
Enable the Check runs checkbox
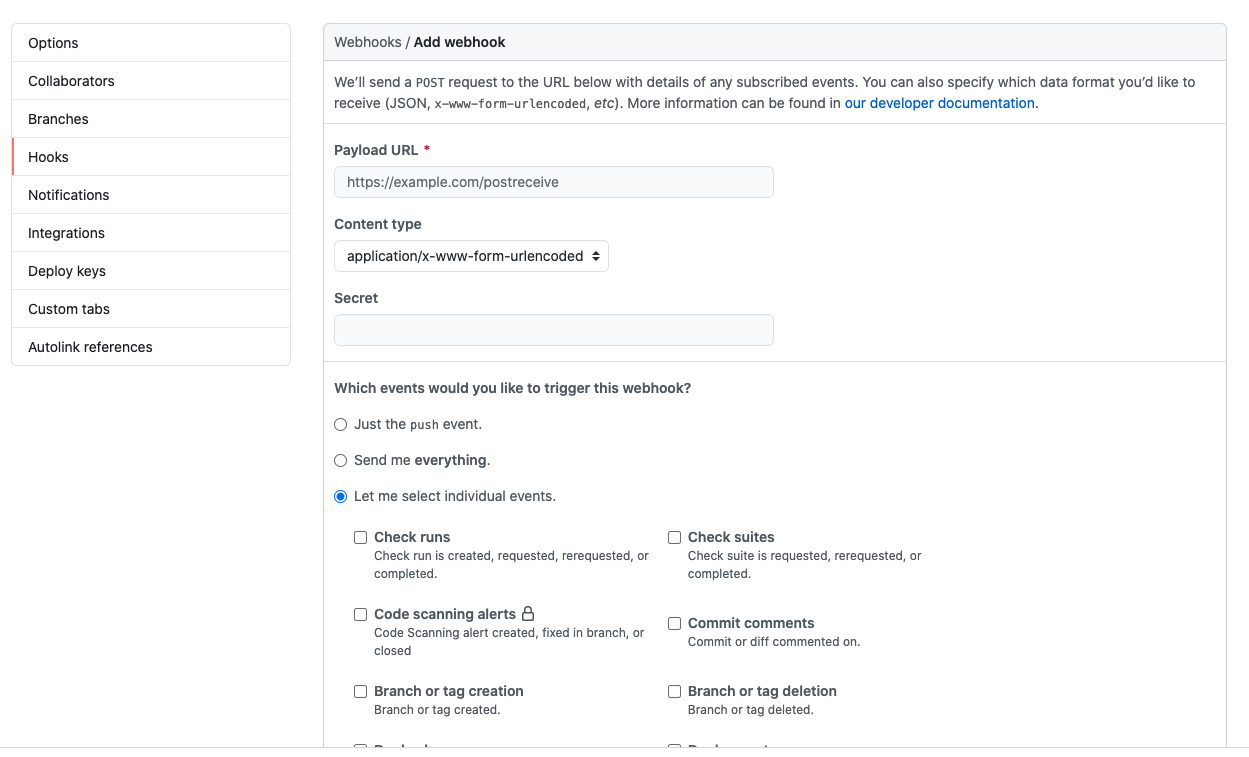coord(361,538)
